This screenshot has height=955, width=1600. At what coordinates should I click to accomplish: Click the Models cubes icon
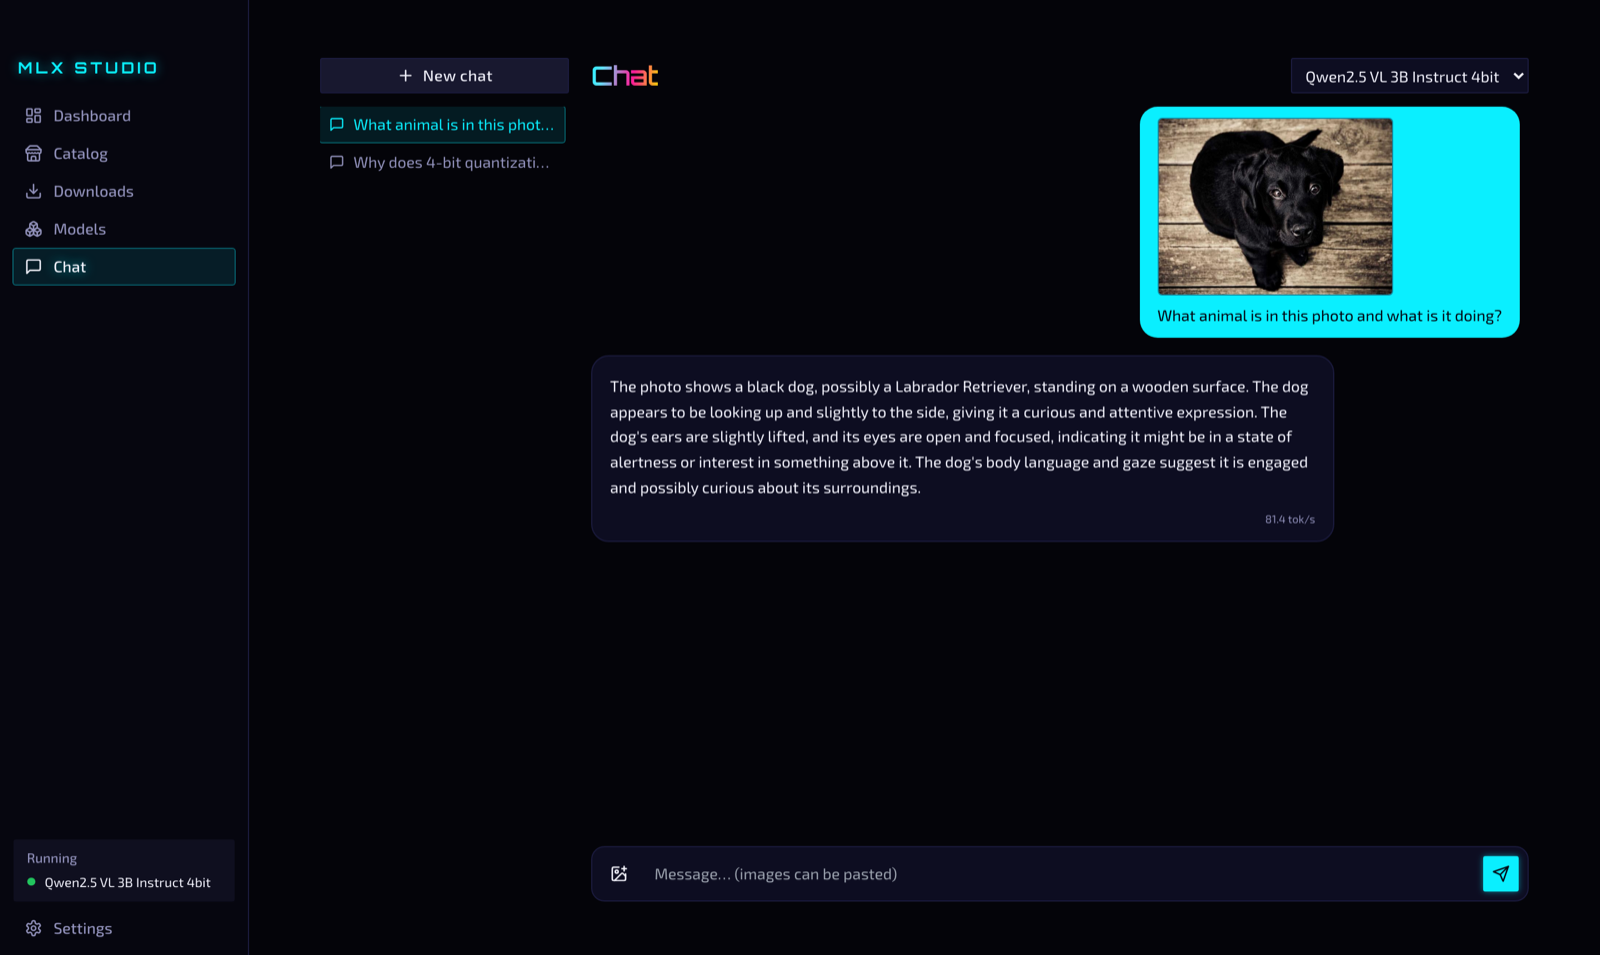(x=33, y=229)
